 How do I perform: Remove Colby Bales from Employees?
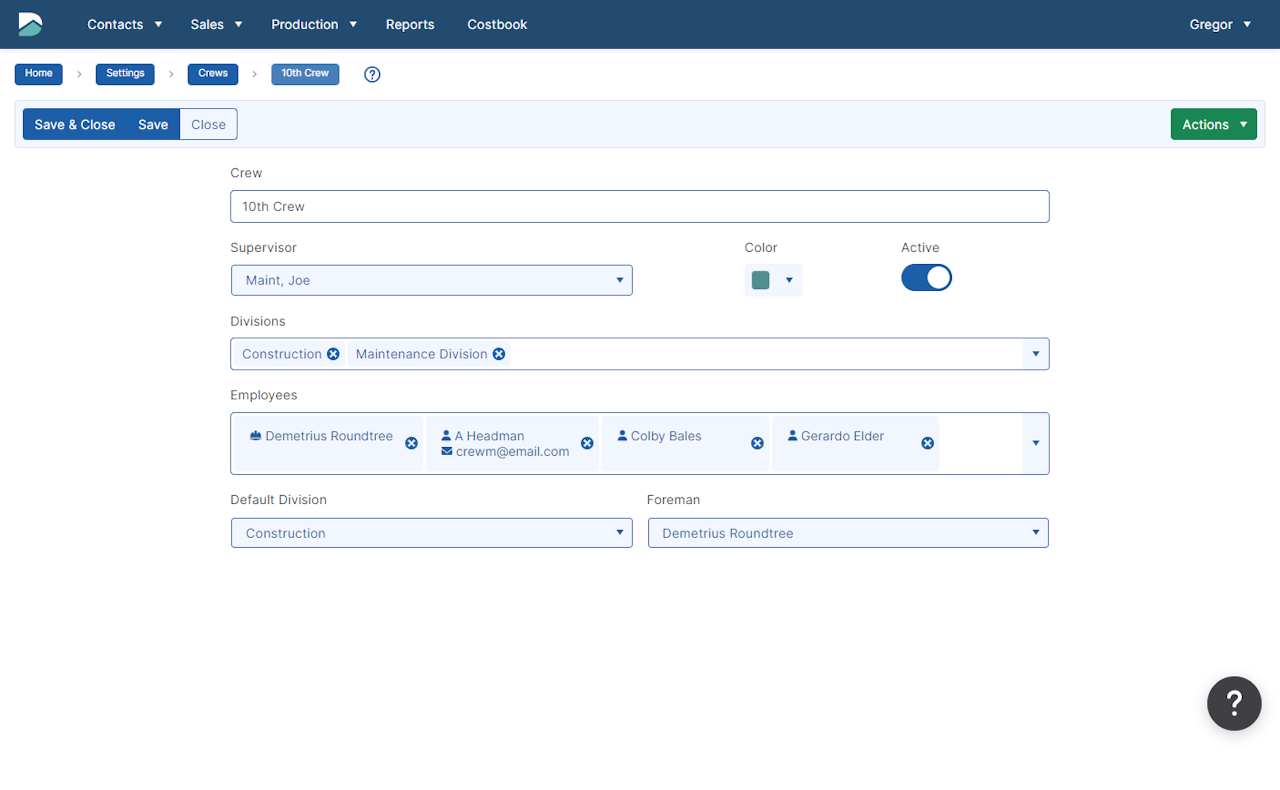point(757,443)
